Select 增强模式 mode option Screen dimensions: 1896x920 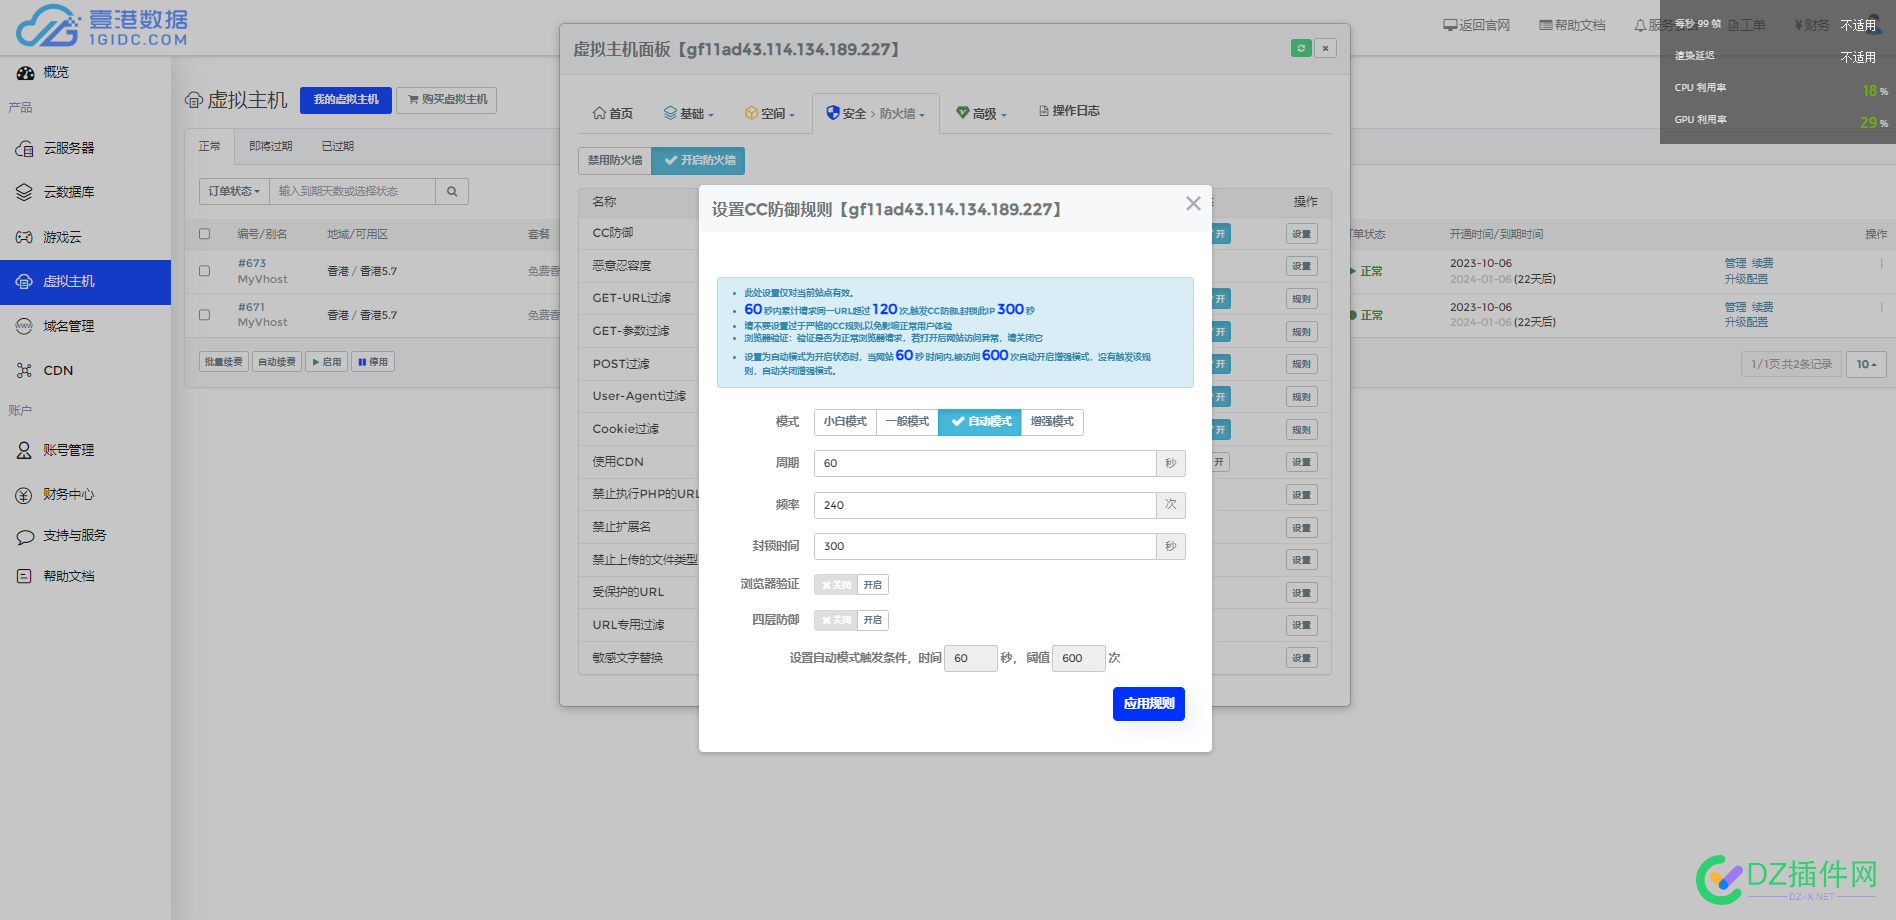click(x=1052, y=422)
